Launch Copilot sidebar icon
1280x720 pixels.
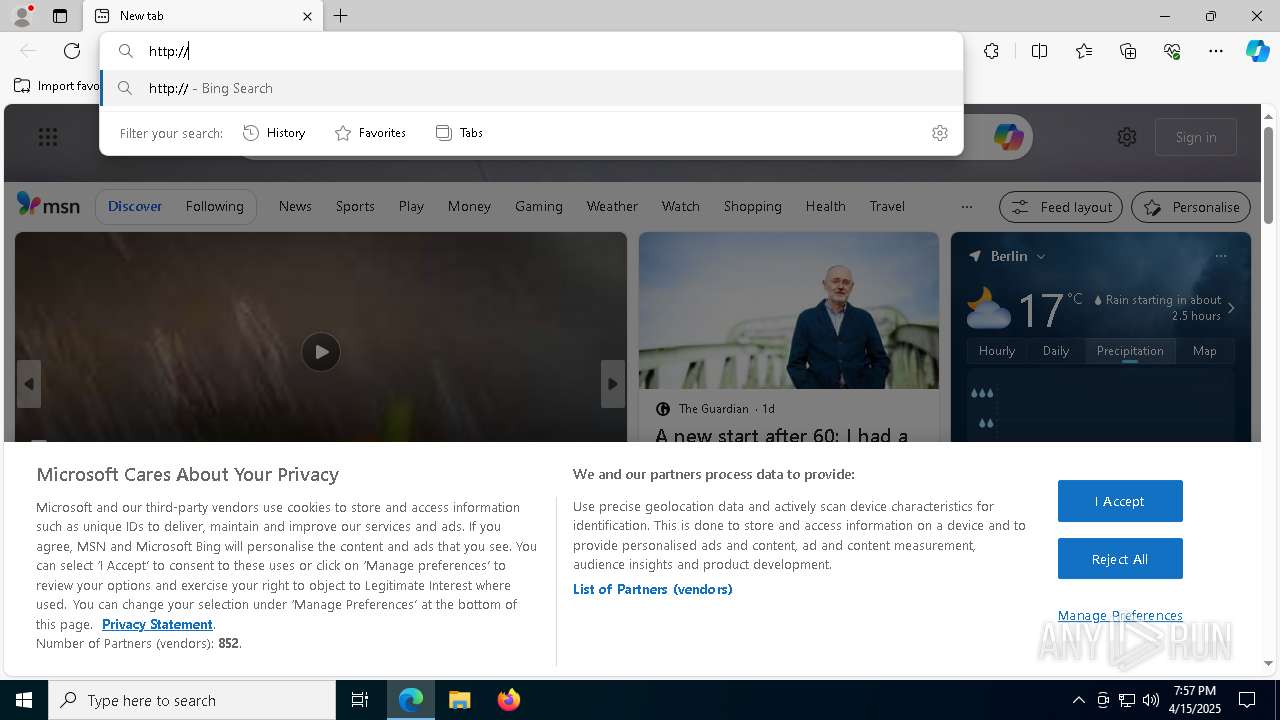[x=1257, y=51]
